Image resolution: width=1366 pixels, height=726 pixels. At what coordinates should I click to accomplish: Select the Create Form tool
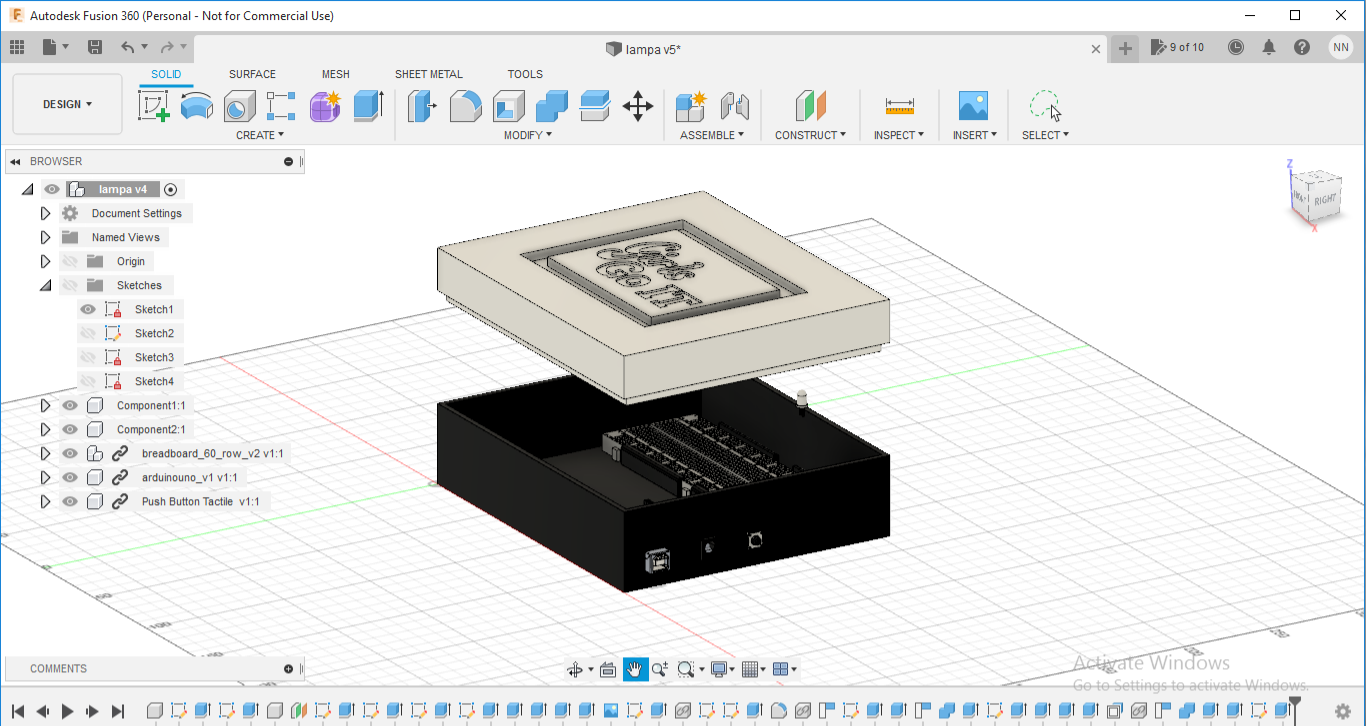click(x=325, y=105)
